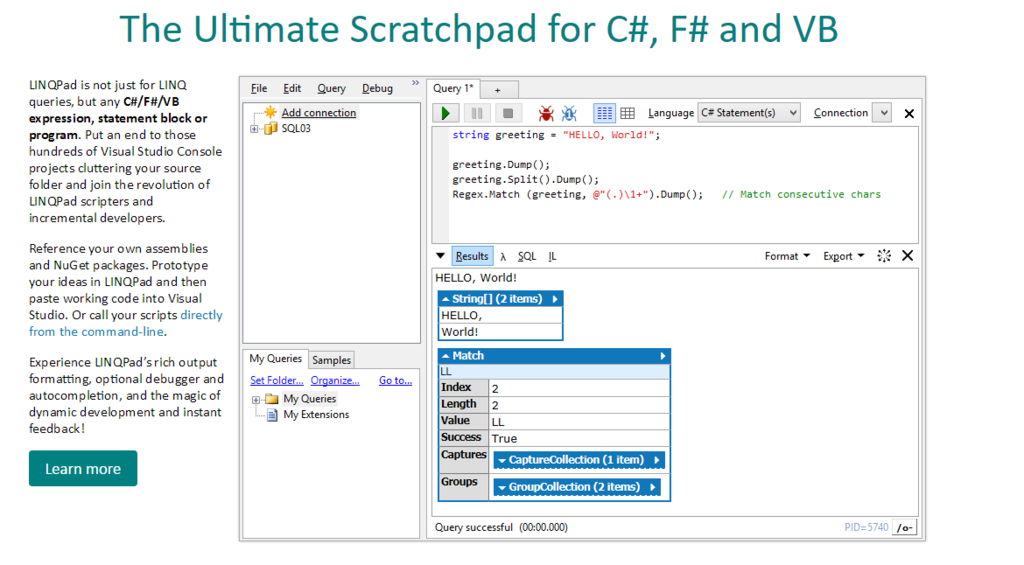Switch to the Samples tab
Image resolution: width=1024 pixels, height=565 pixels.
[331, 360]
